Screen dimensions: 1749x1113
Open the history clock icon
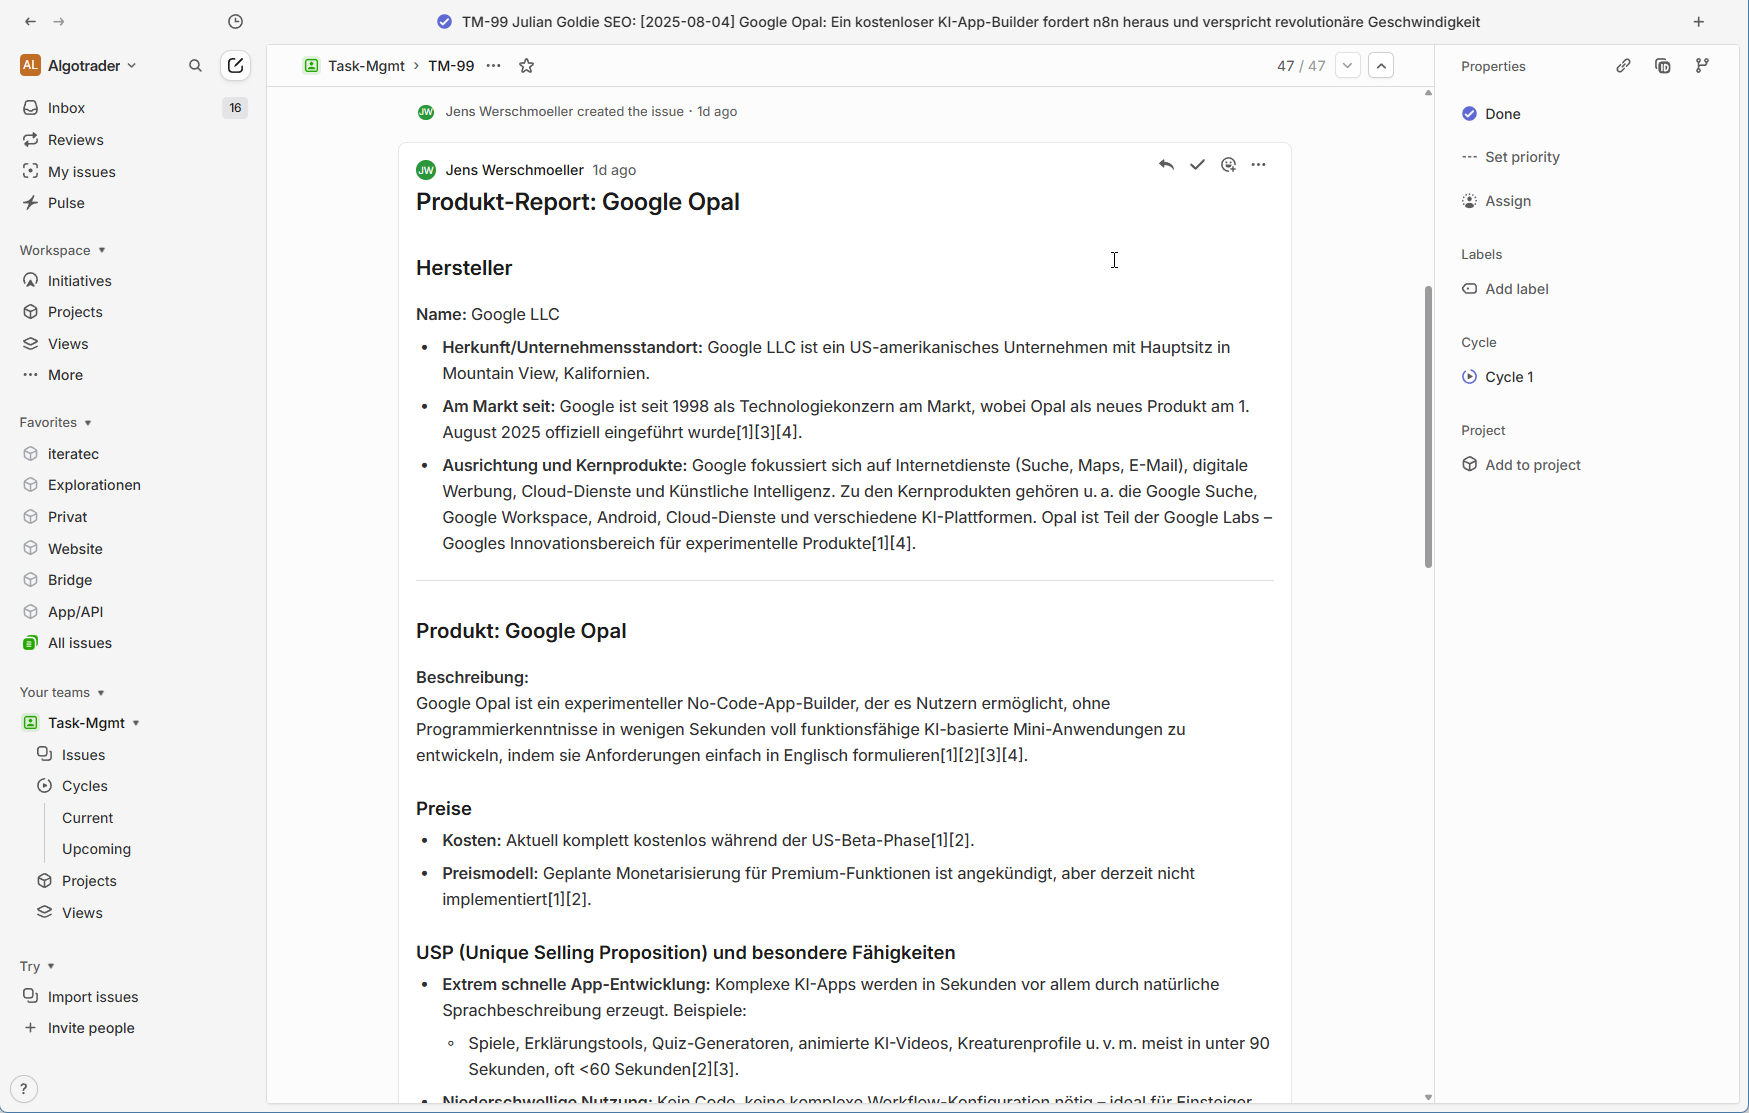coord(235,22)
